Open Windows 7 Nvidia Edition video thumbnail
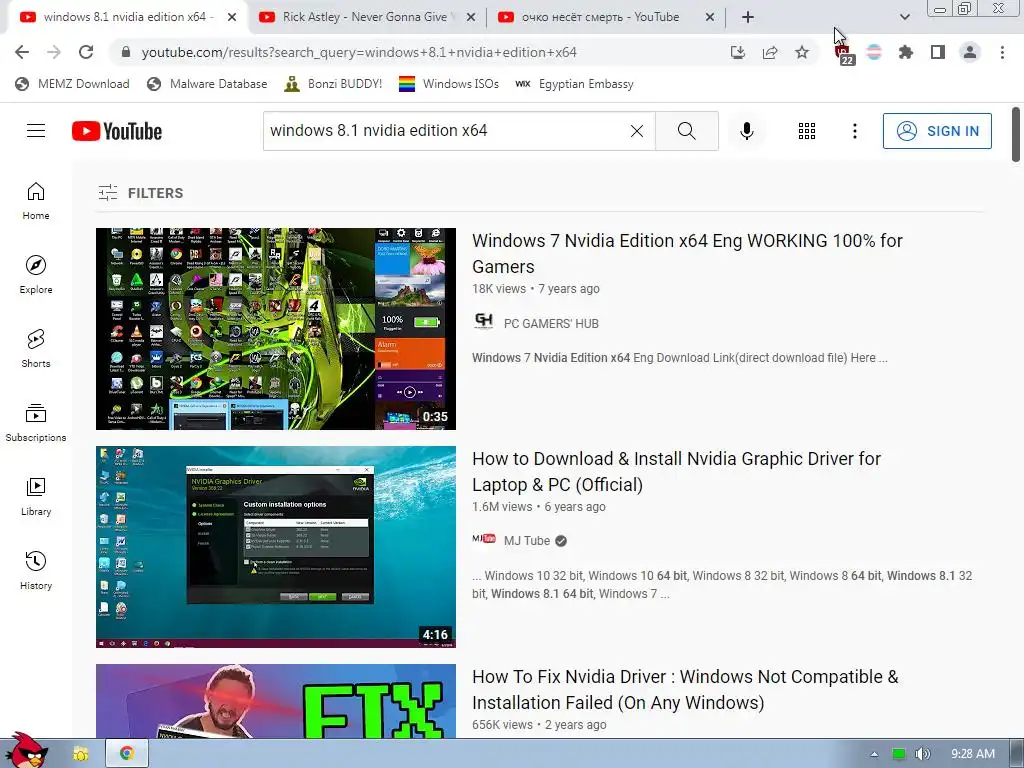This screenshot has height=768, width=1024. [x=276, y=328]
